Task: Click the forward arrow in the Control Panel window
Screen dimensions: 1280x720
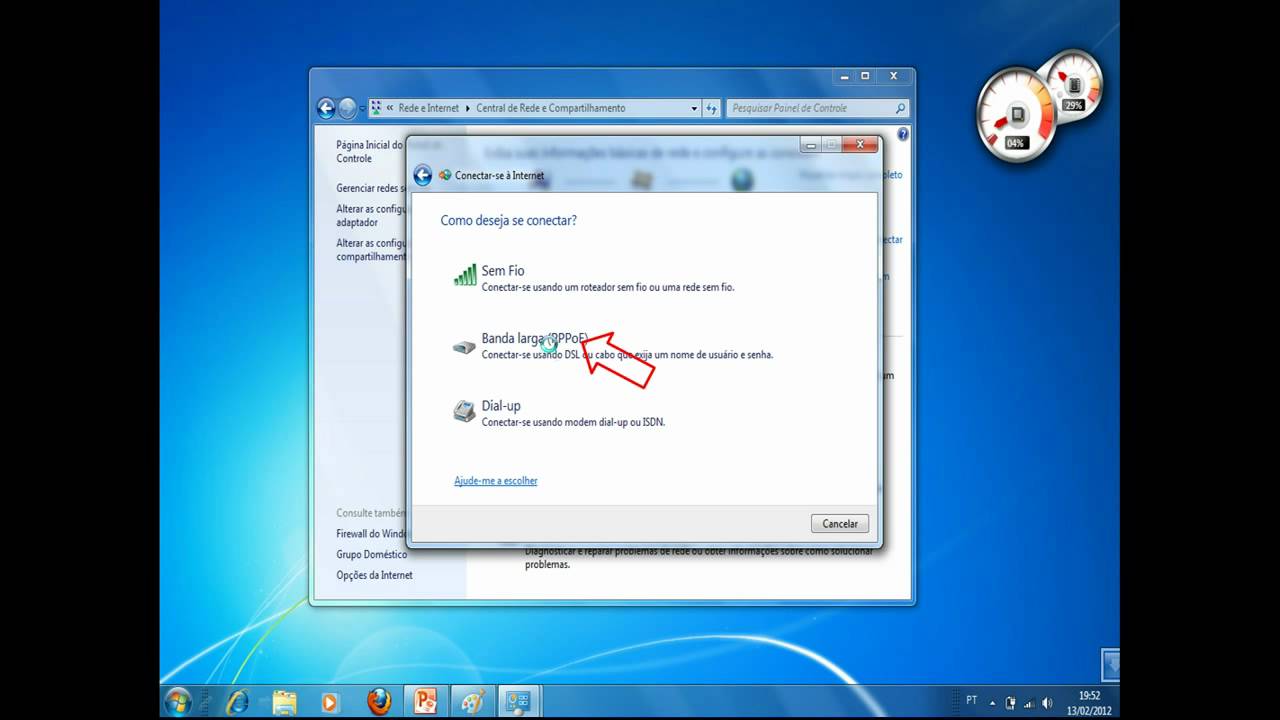Action: tap(347, 108)
